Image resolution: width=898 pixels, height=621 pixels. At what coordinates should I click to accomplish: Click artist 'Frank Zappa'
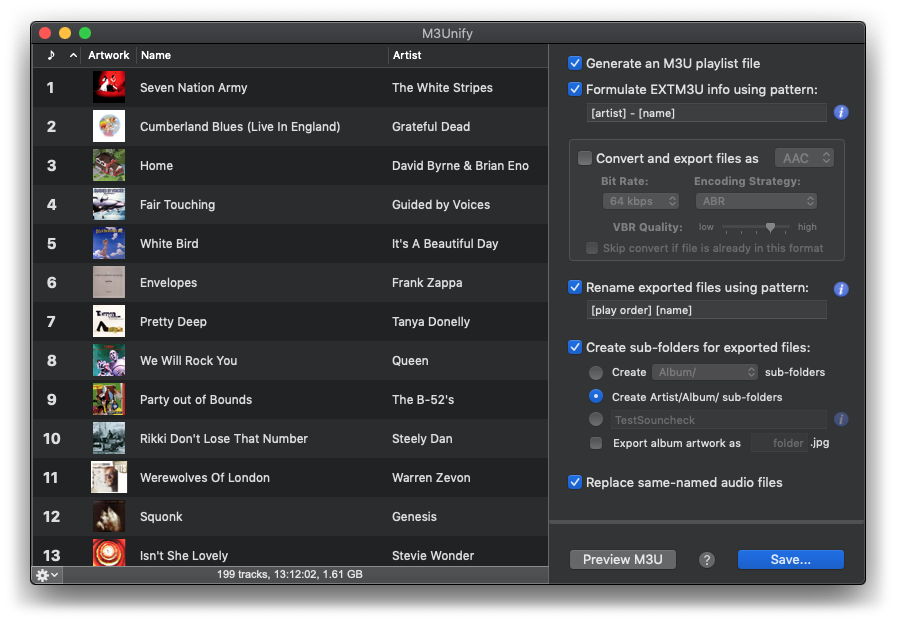click(x=427, y=282)
